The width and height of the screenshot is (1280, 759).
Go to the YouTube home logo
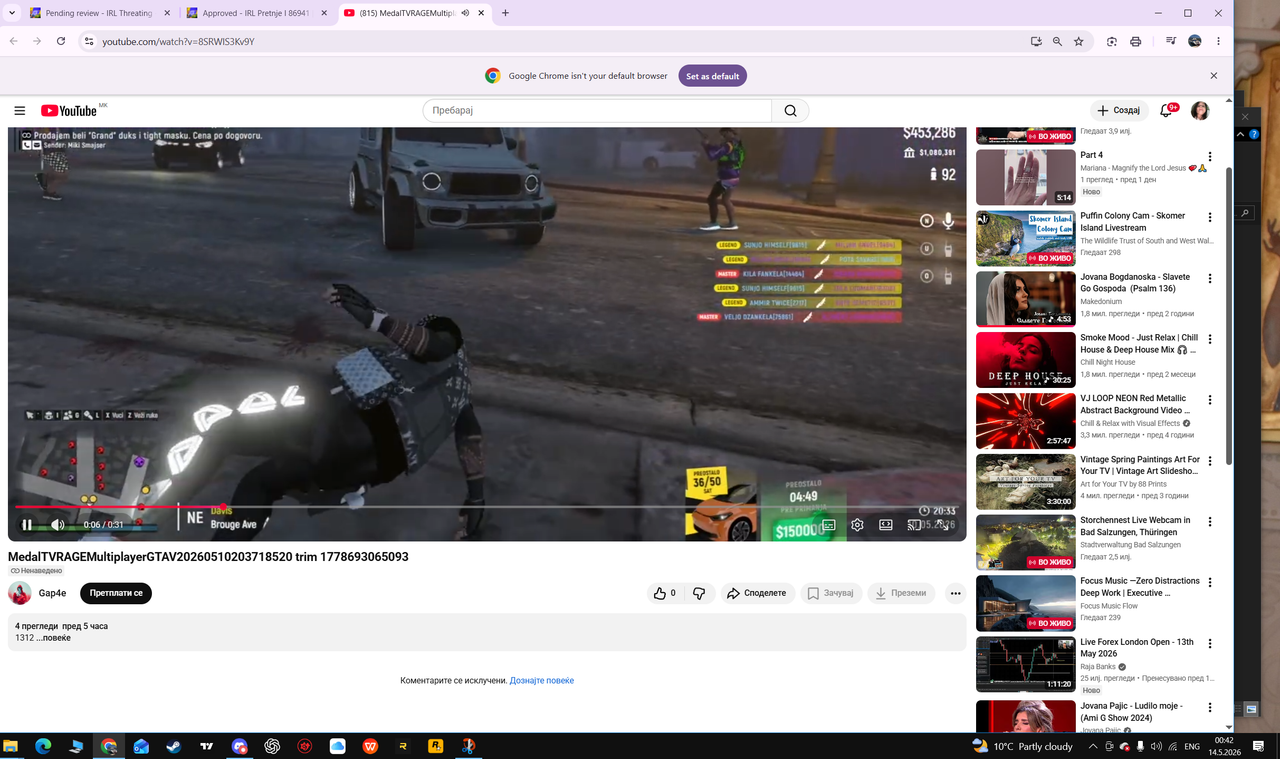pyautogui.click(x=69, y=111)
